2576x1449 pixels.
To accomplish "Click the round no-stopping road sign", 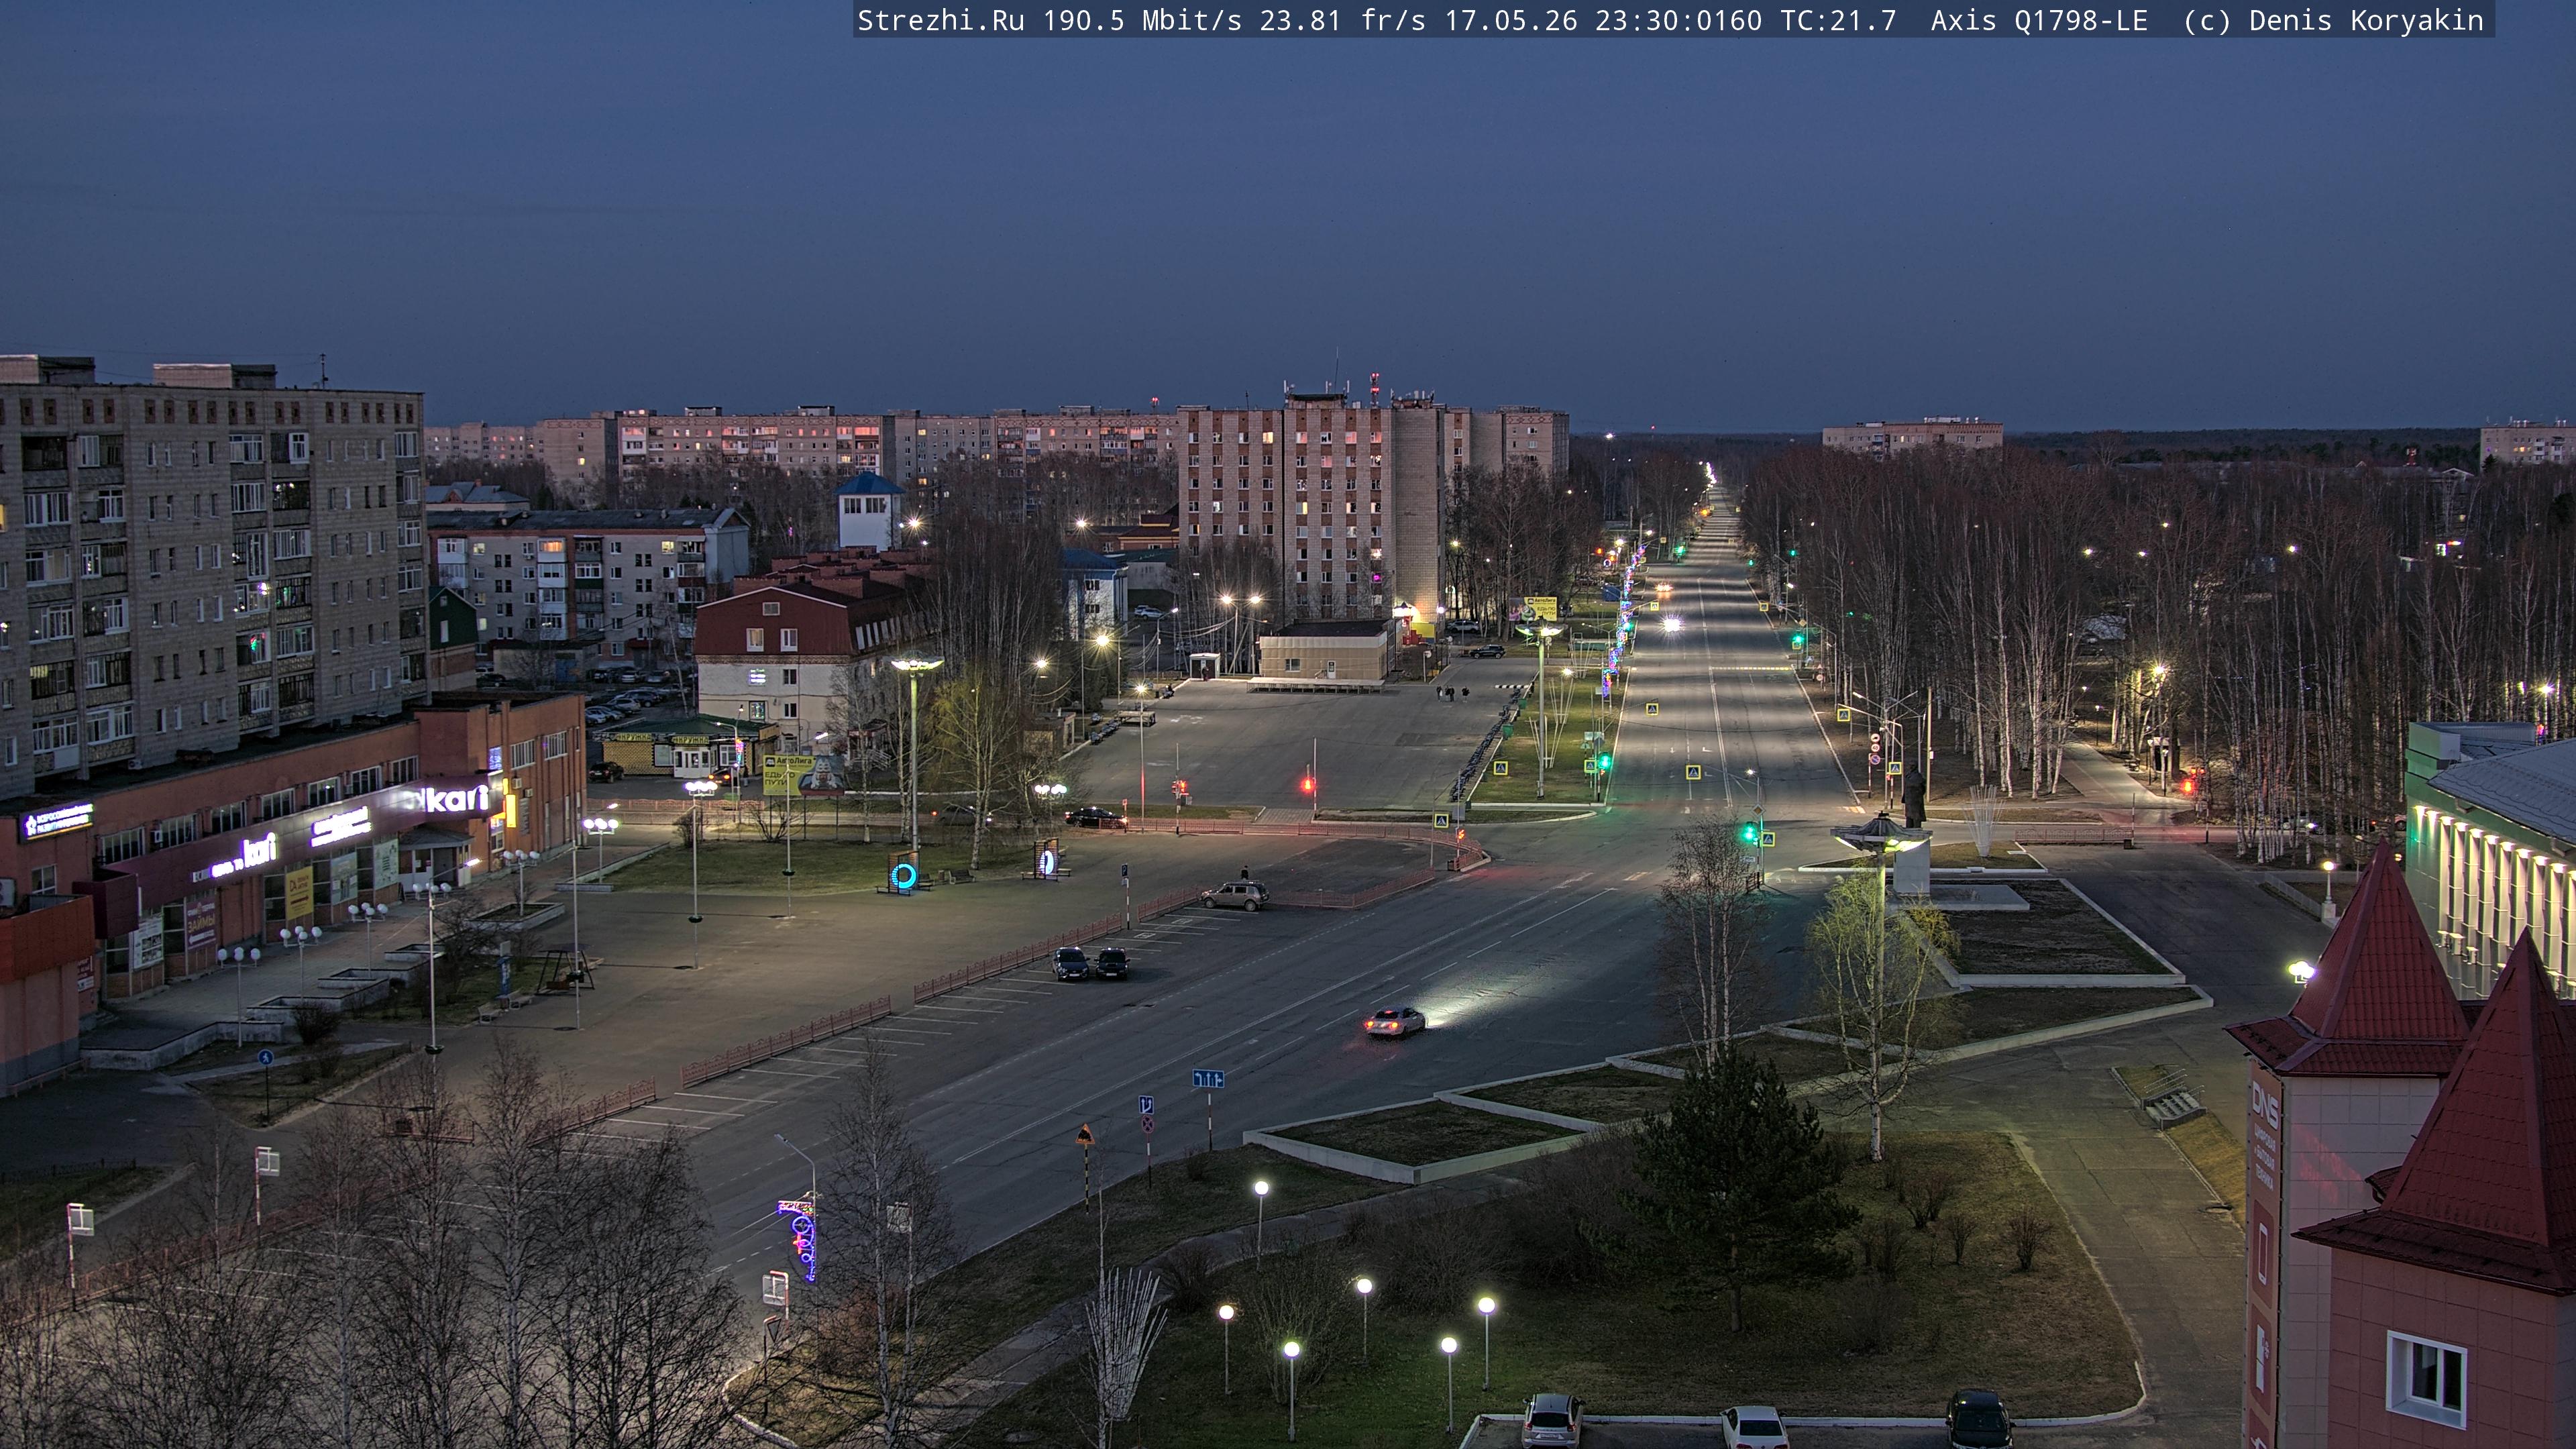I will click(x=1148, y=1124).
